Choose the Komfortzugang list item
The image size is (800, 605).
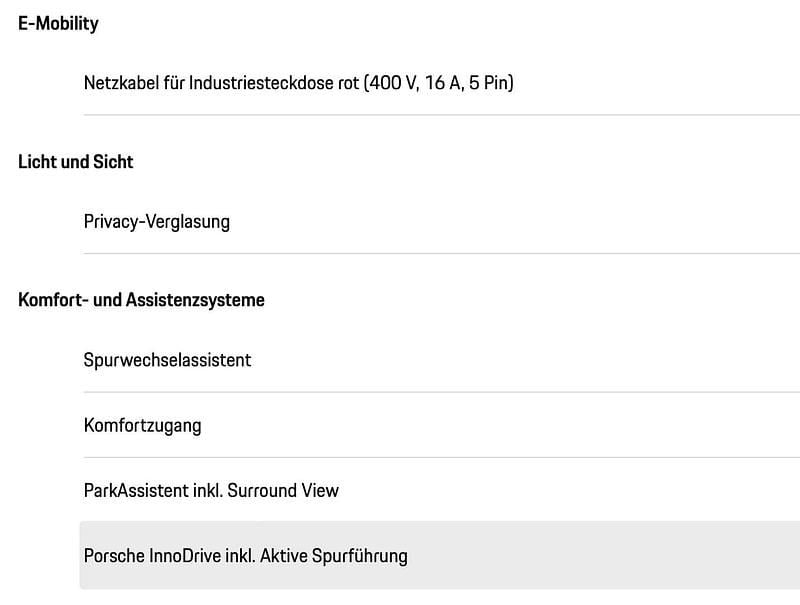(x=142, y=425)
